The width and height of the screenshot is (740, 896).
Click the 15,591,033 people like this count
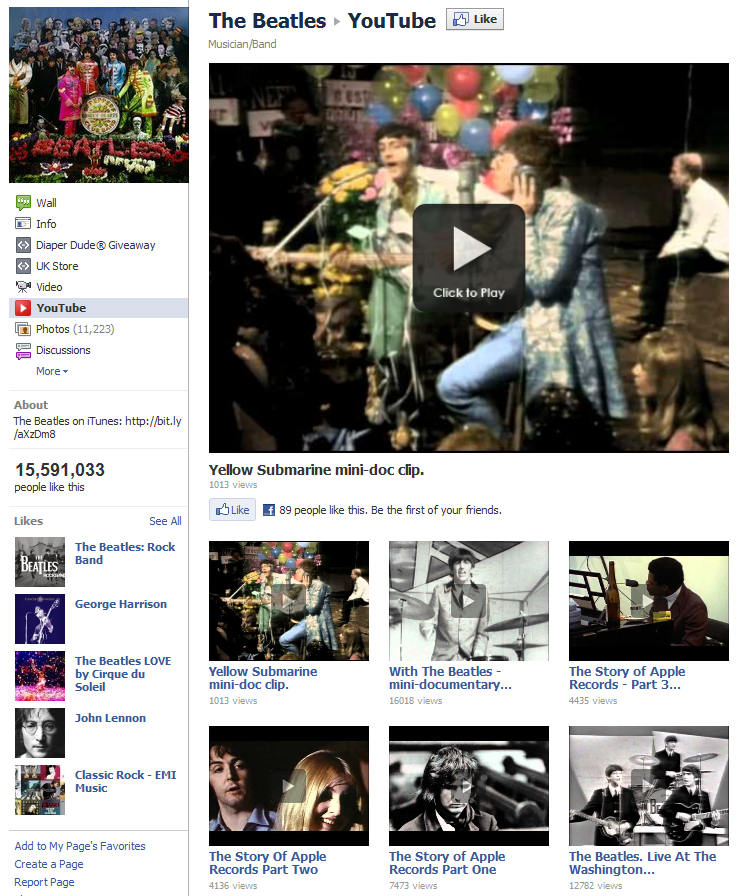tap(59, 477)
